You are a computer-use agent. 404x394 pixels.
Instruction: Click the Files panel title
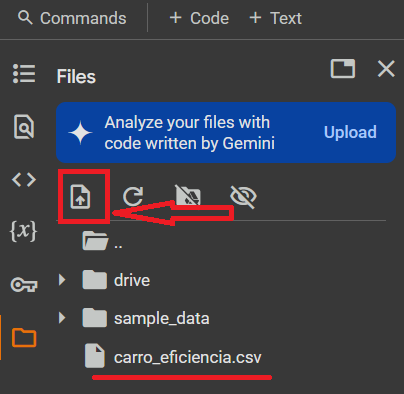tap(76, 77)
